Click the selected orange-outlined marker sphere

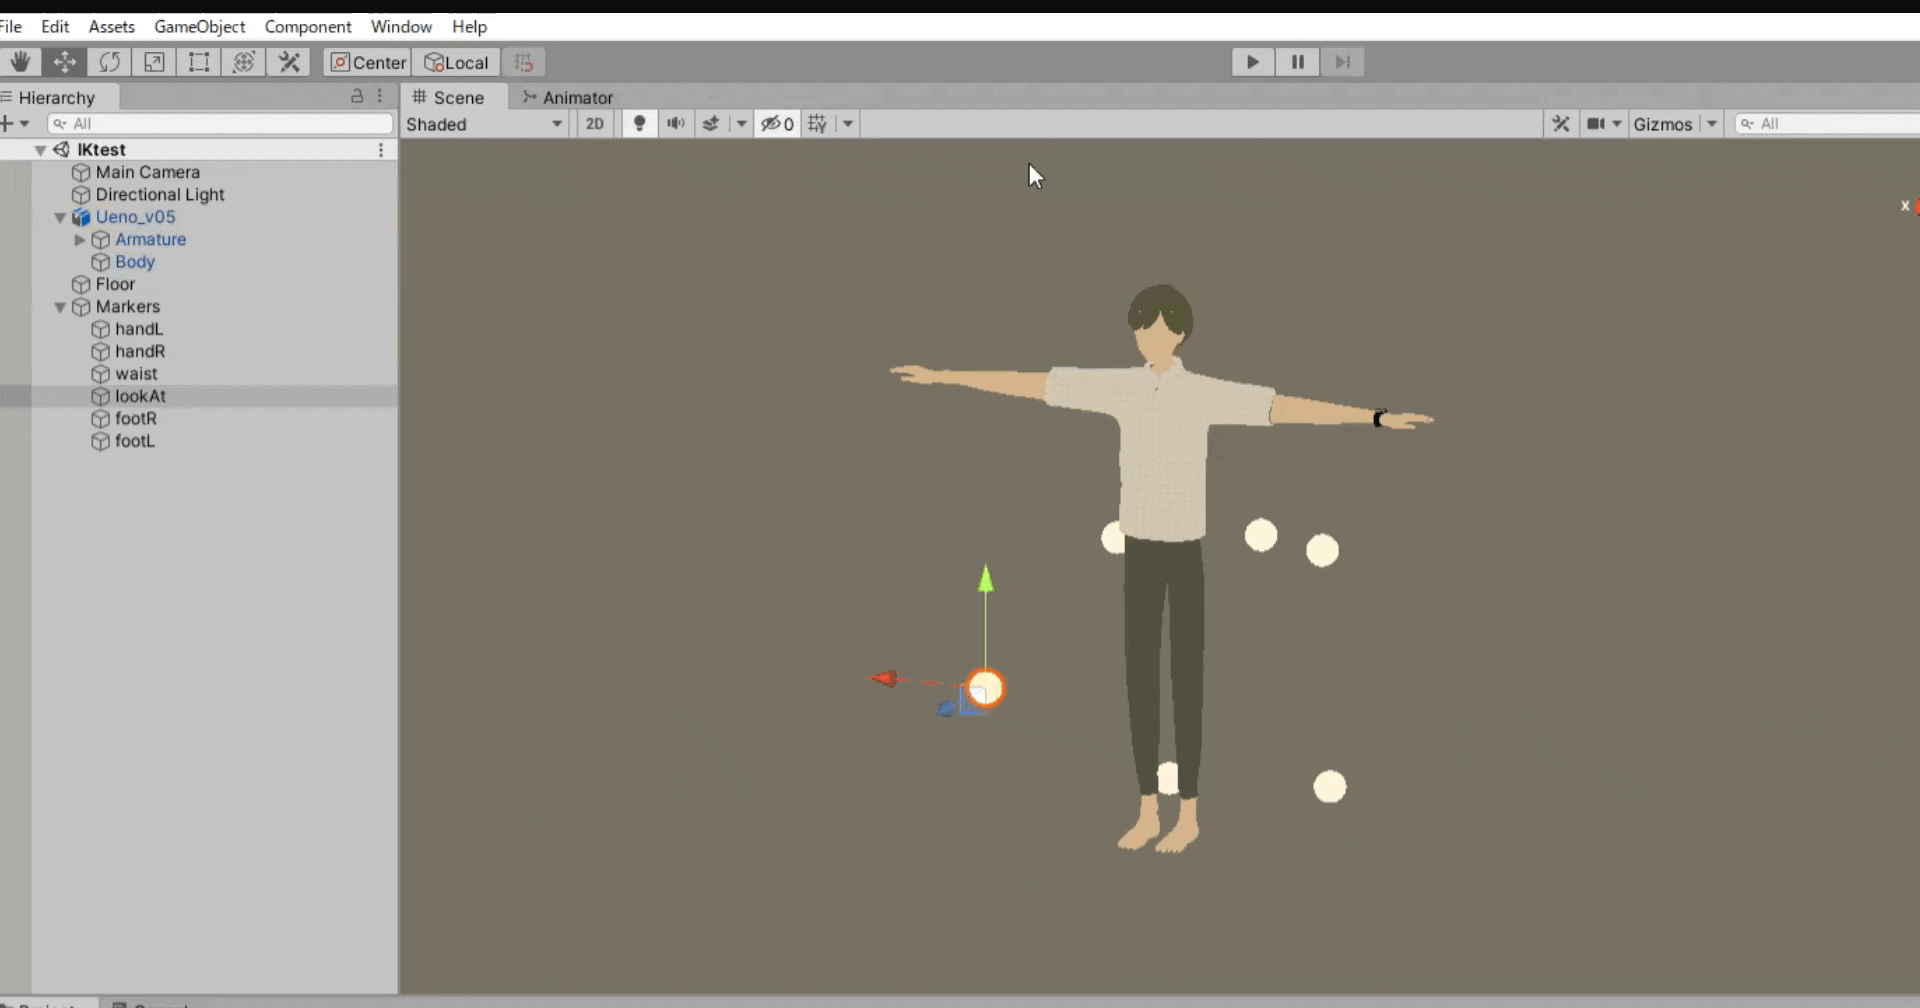(986, 688)
